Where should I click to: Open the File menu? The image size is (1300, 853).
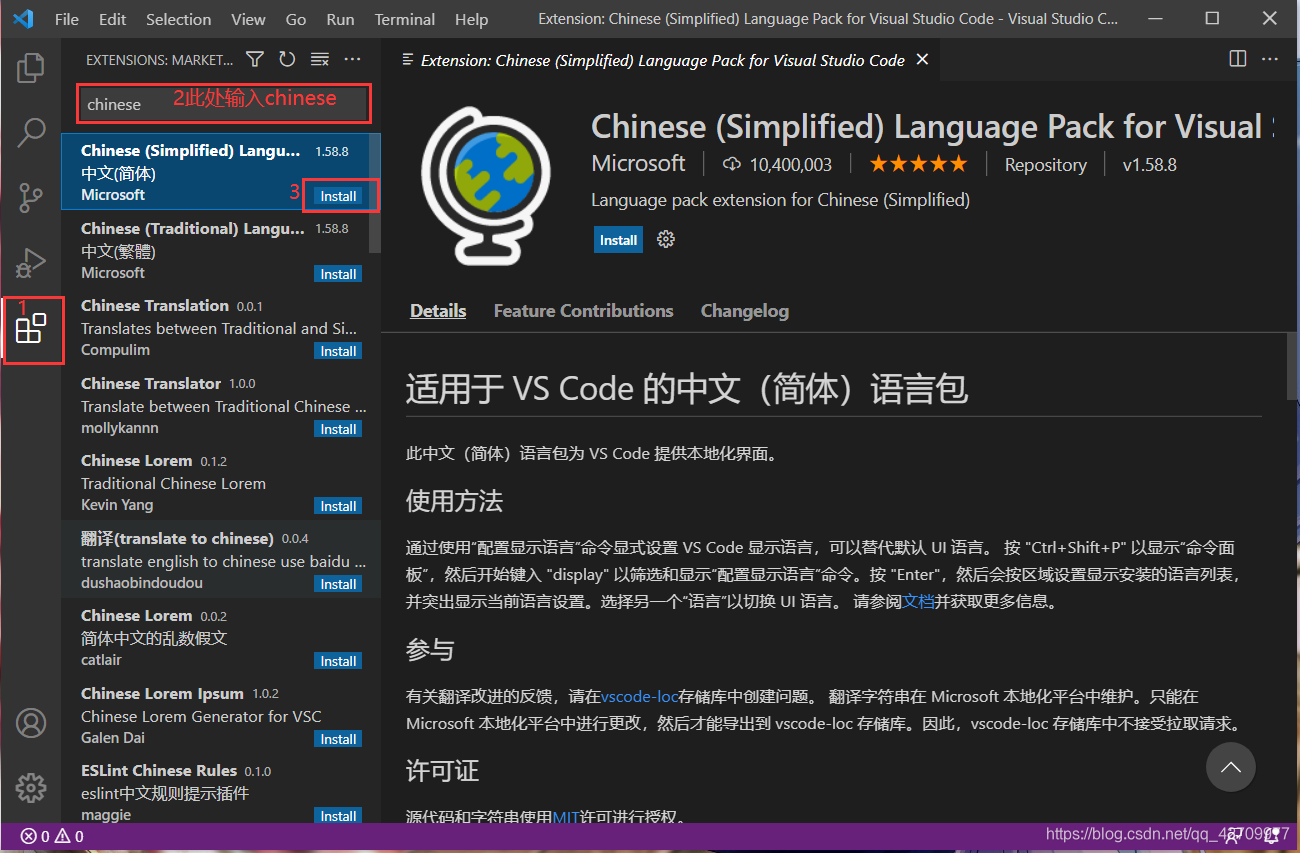coord(67,19)
